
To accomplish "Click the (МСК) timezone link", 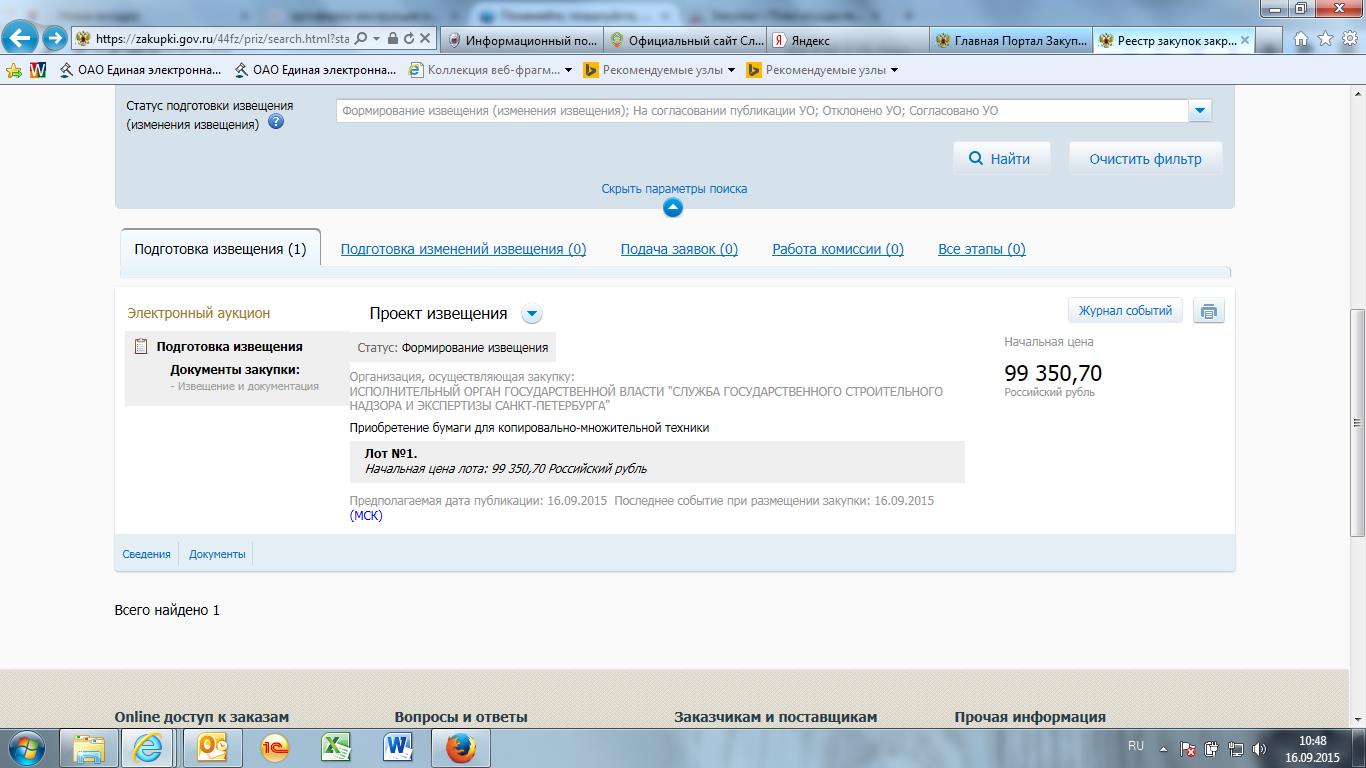I will tap(366, 516).
